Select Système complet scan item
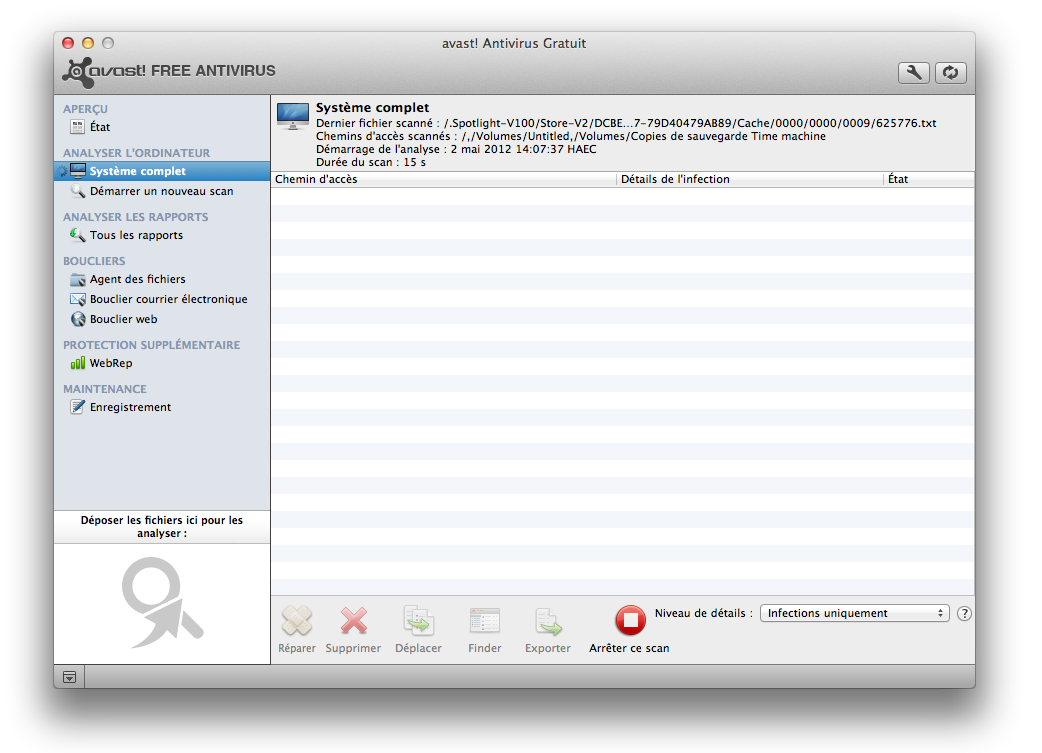The height and width of the screenshot is (753, 1042). click(137, 171)
